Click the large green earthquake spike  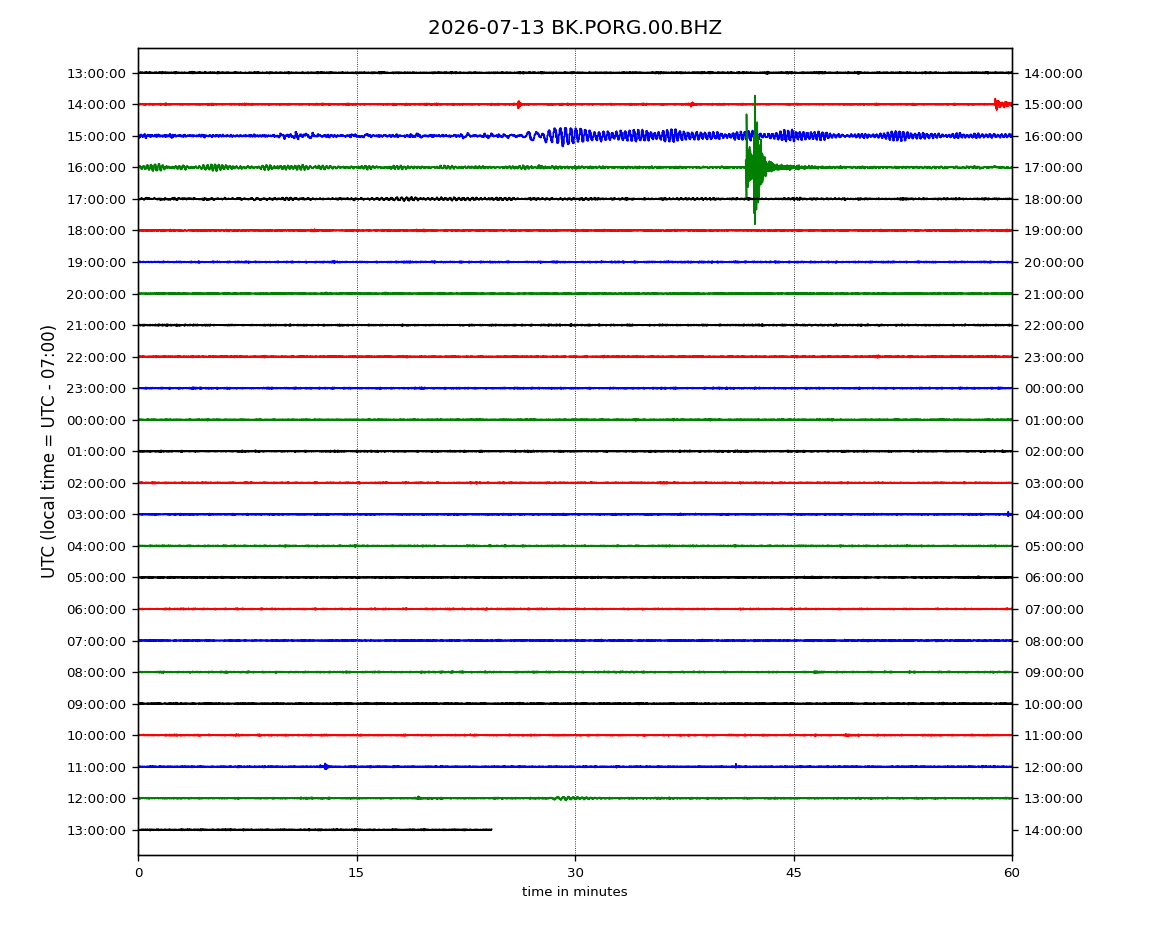click(x=754, y=161)
